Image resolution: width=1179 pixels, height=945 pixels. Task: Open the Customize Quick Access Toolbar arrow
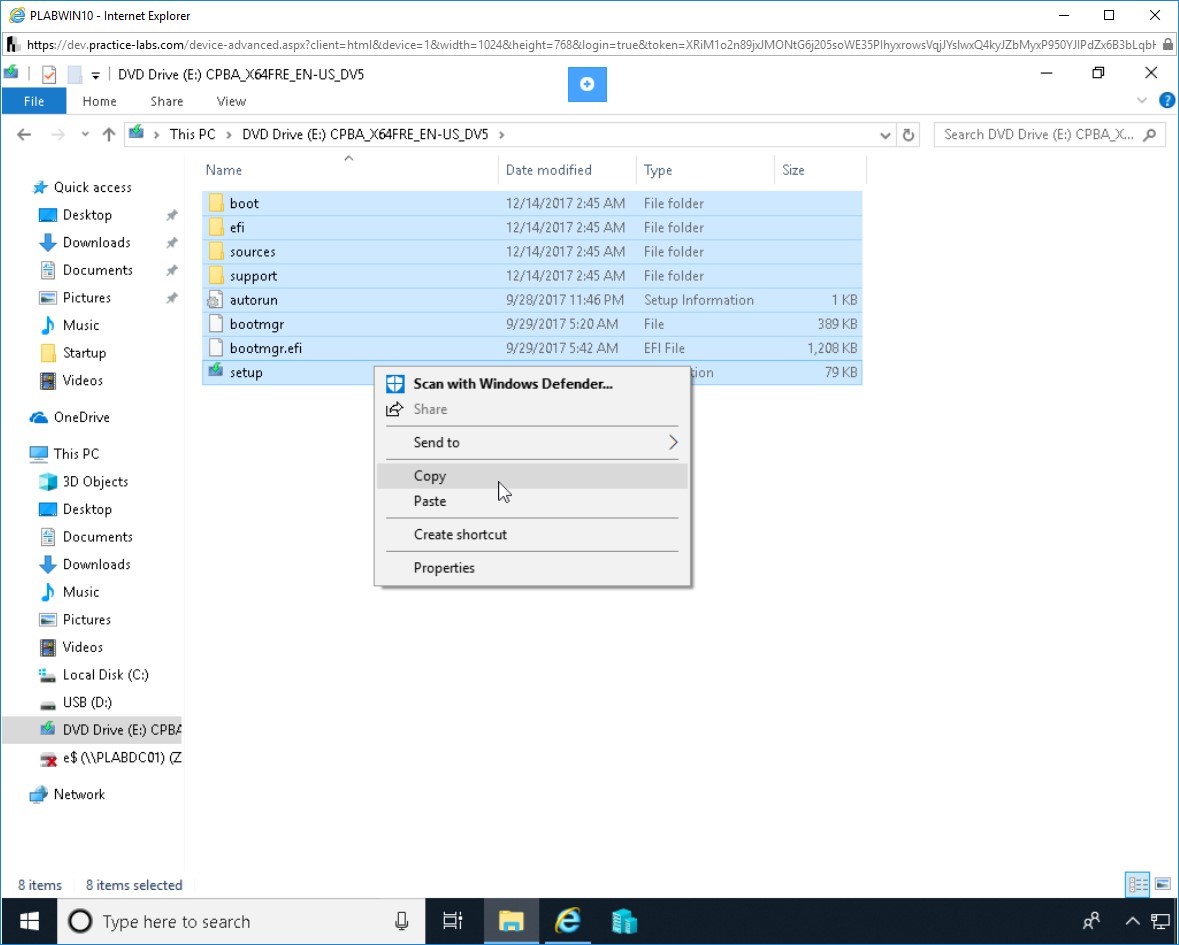pos(95,75)
